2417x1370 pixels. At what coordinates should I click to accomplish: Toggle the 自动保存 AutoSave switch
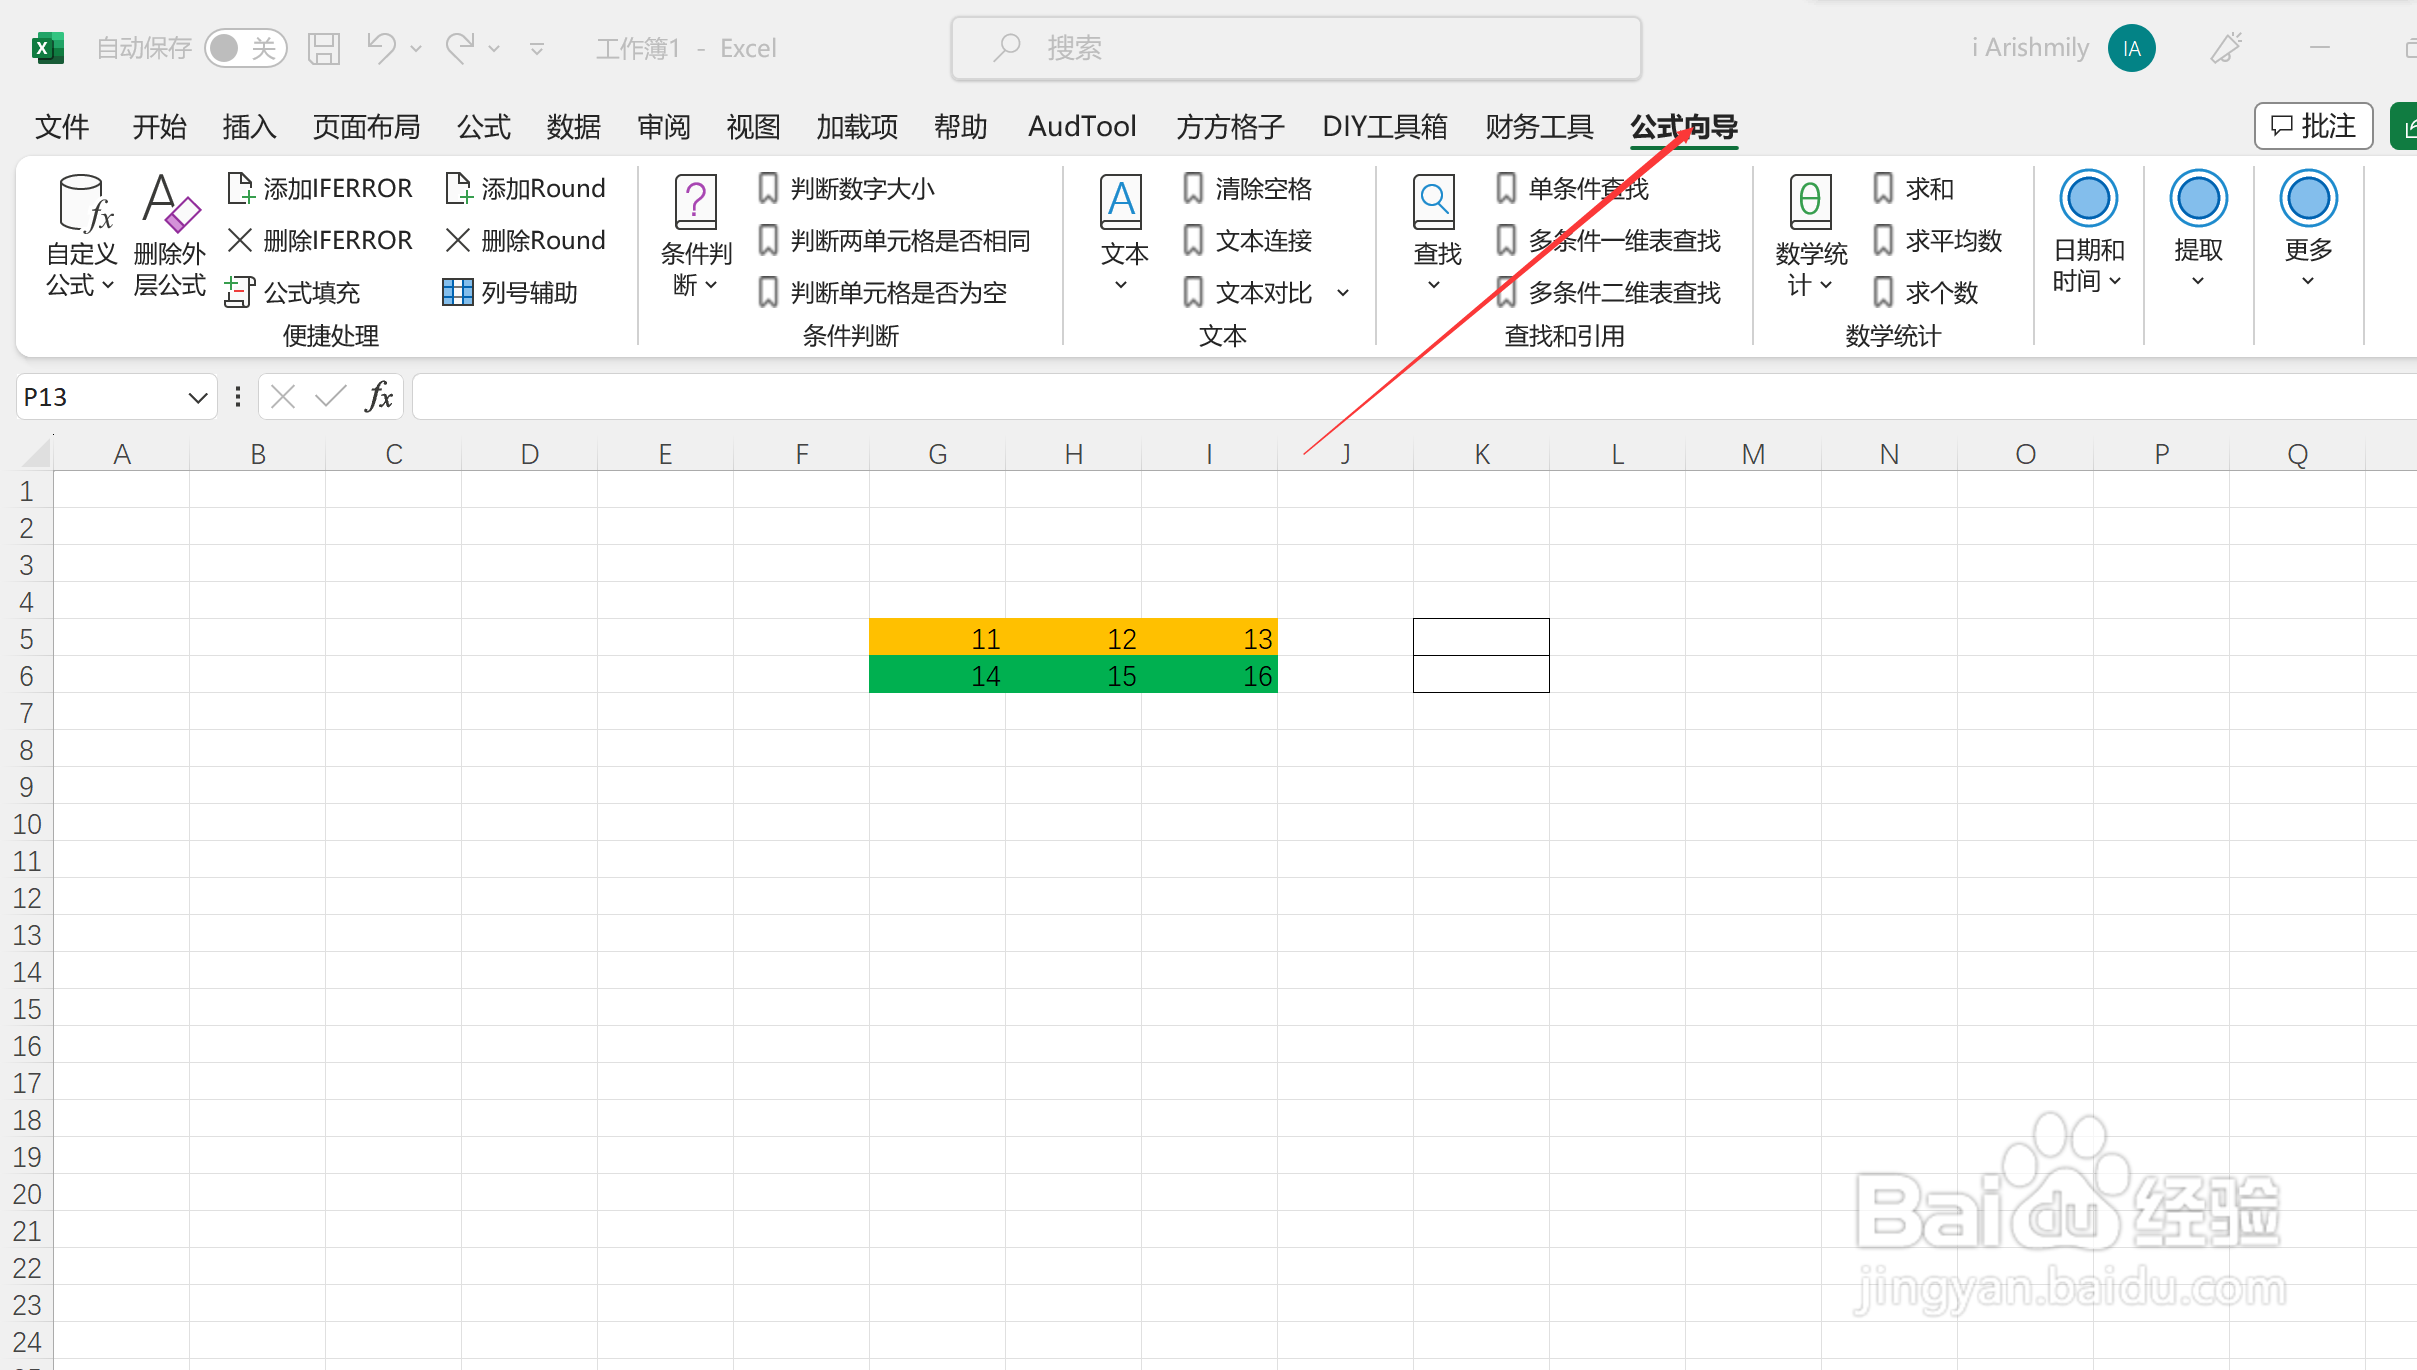click(x=245, y=48)
